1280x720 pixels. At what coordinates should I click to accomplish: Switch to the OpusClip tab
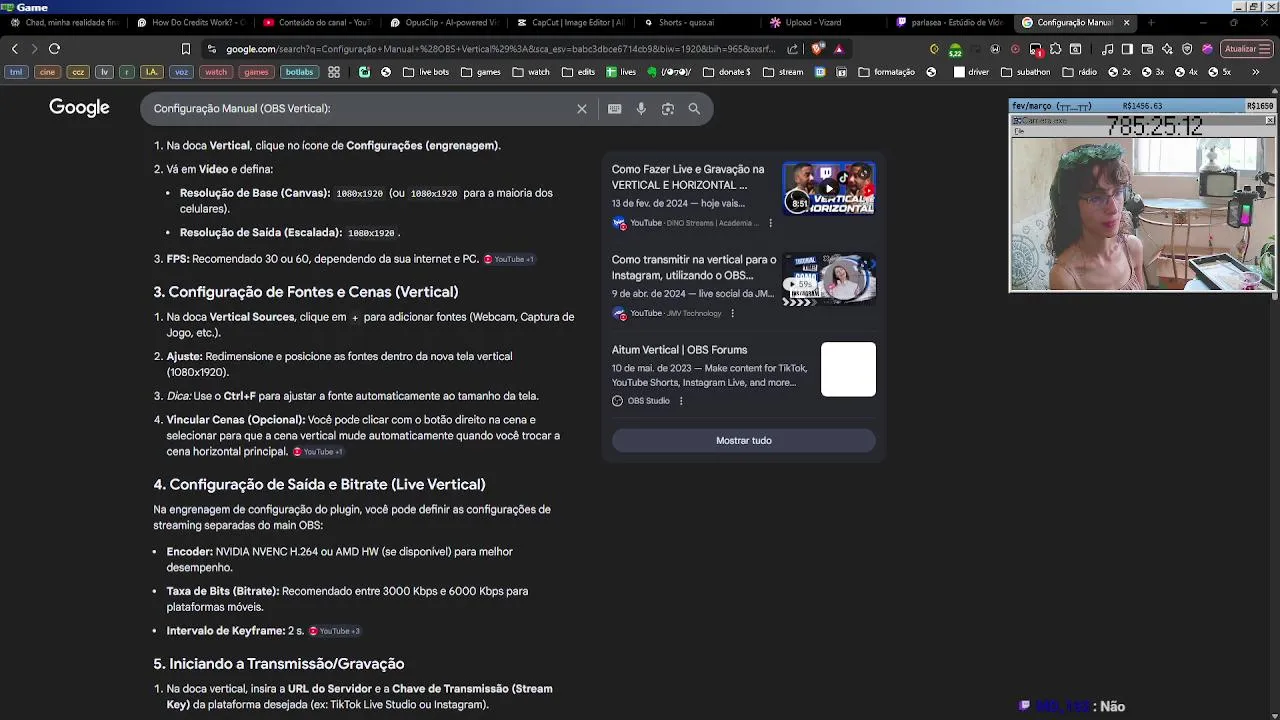tap(444, 22)
